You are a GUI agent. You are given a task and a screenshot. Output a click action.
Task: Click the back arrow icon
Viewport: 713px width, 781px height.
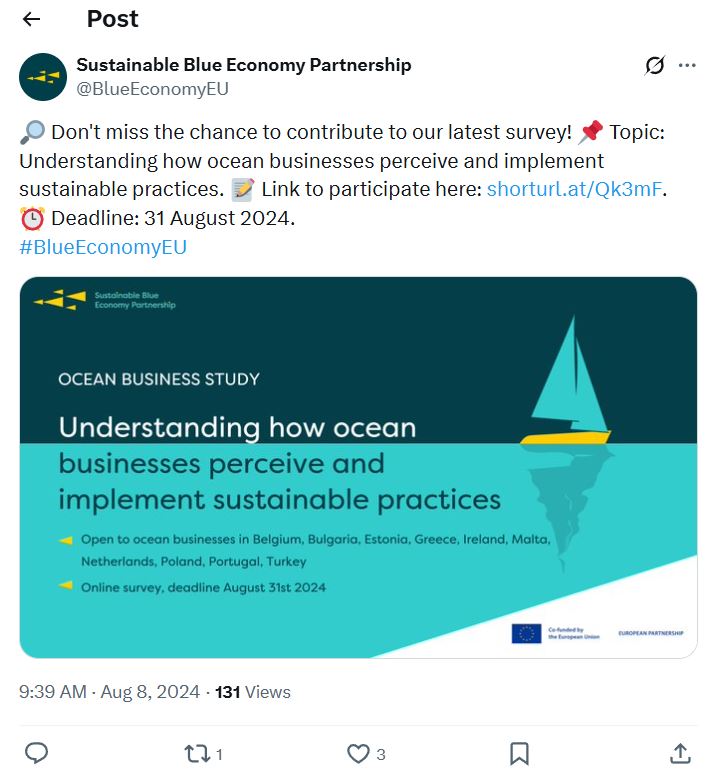(x=31, y=19)
